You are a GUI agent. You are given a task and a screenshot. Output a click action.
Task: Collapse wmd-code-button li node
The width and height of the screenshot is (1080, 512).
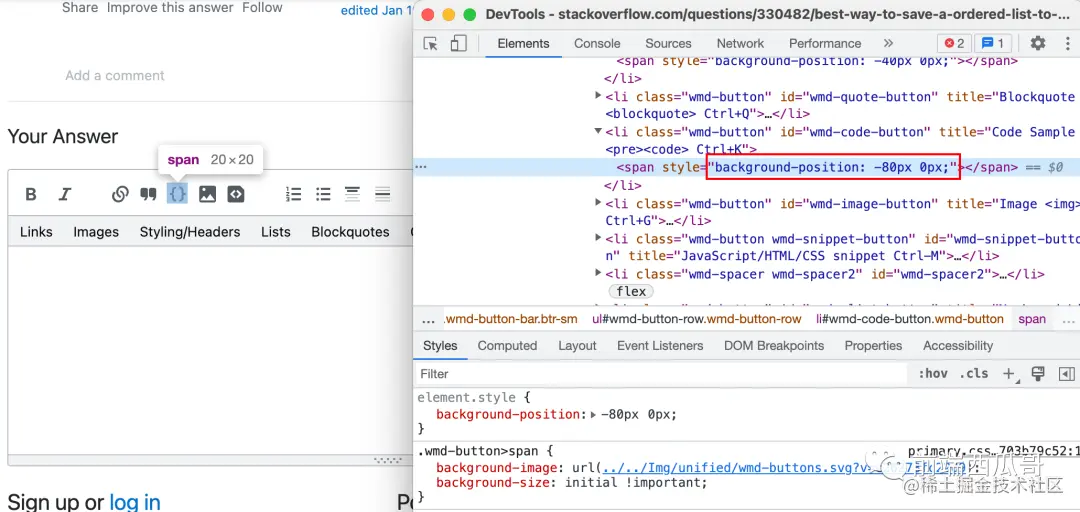tap(598, 131)
